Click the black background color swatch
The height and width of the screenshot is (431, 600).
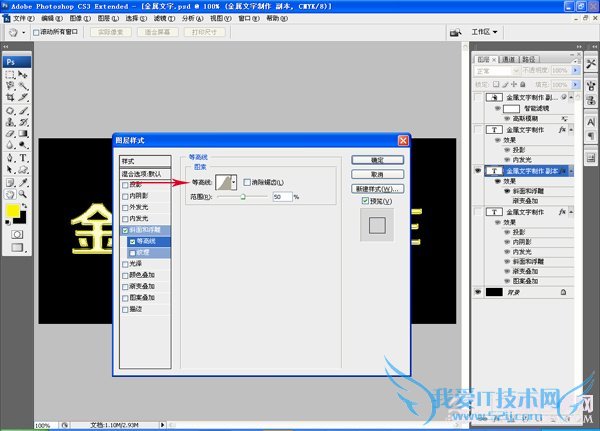click(x=21, y=220)
